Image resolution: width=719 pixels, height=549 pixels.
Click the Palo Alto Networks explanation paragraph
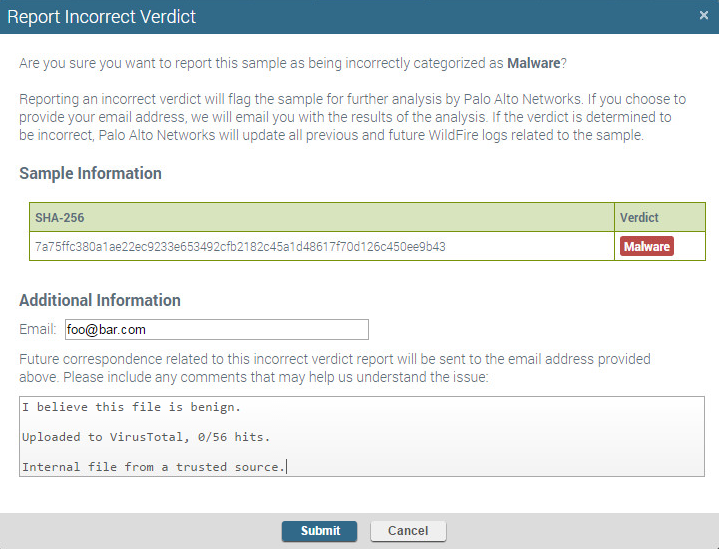350,117
